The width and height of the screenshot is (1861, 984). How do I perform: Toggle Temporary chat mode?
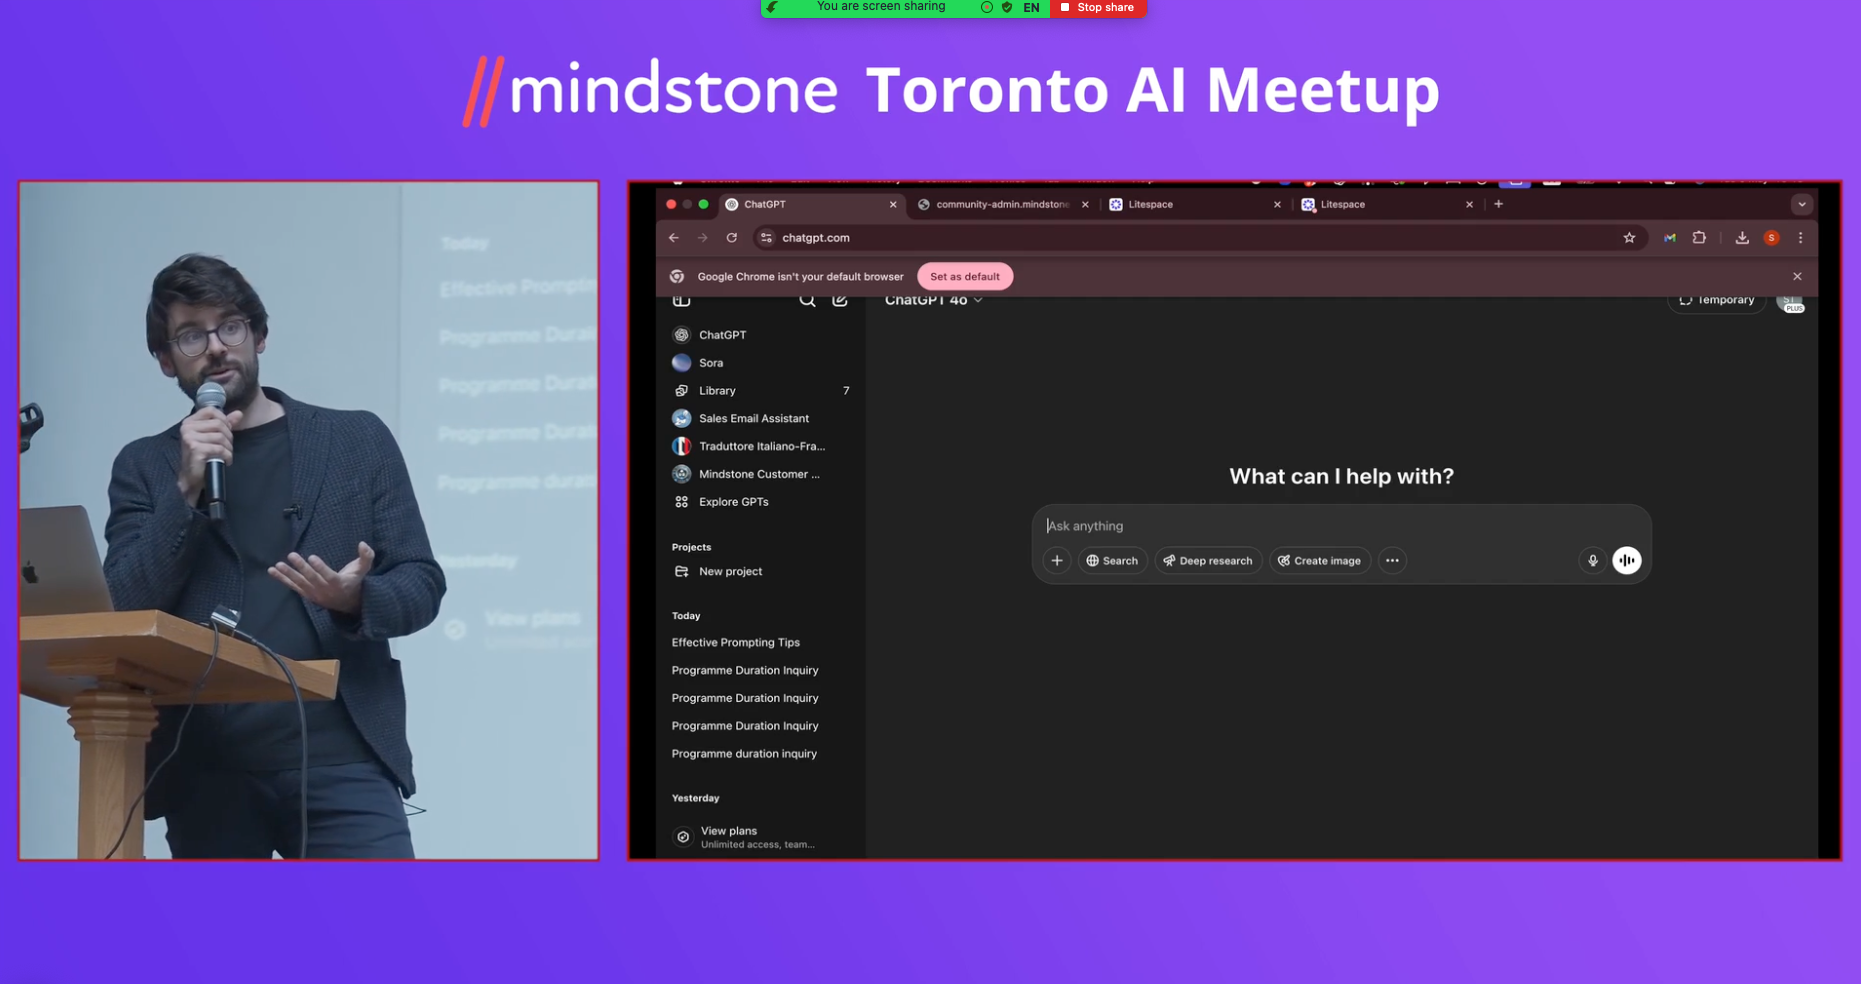(x=1716, y=300)
